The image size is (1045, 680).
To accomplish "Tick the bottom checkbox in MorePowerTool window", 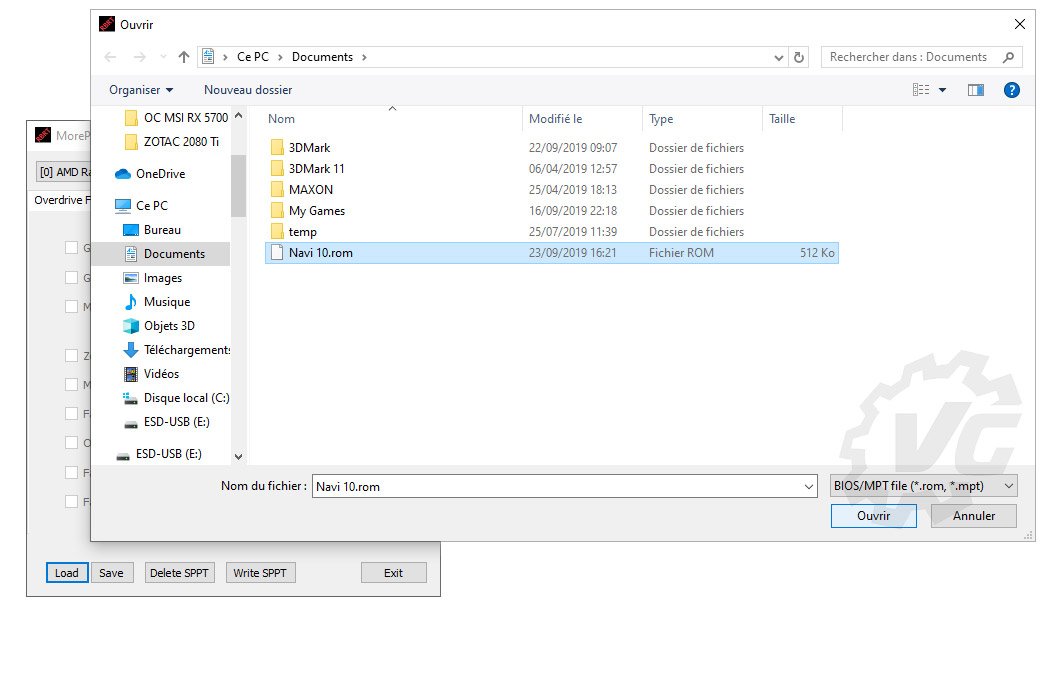I will (71, 501).
